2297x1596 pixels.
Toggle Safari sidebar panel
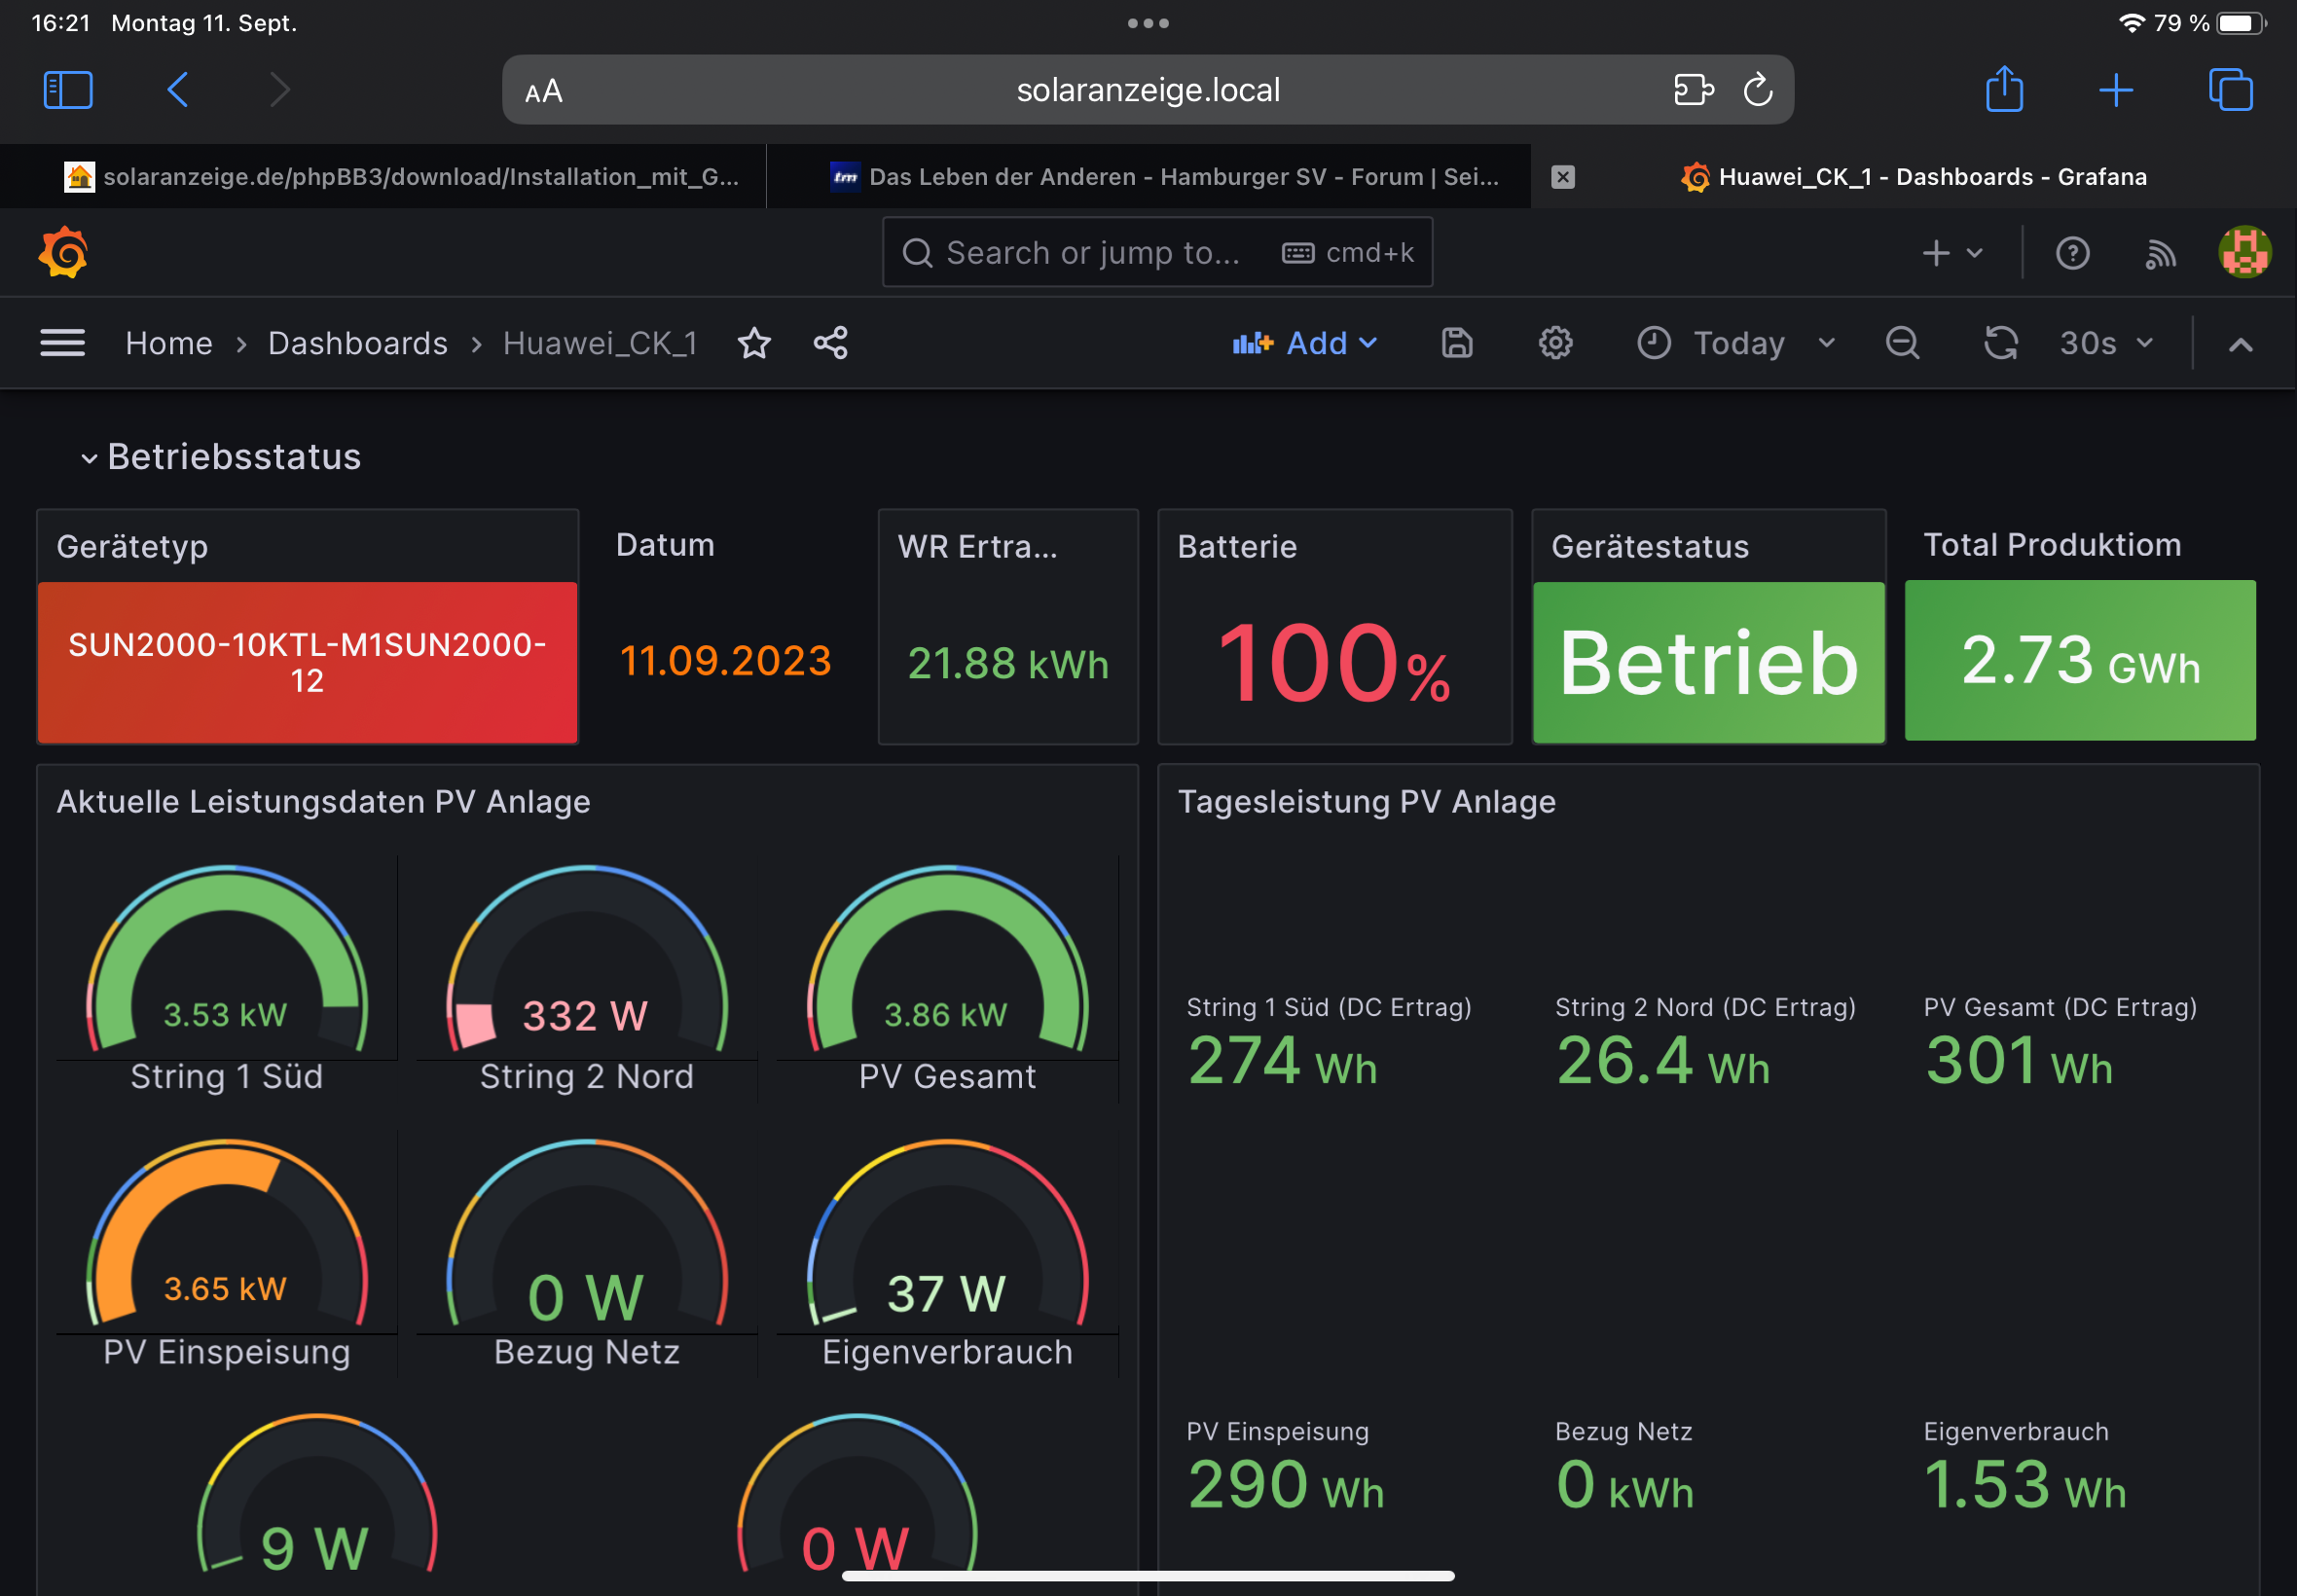[x=68, y=90]
